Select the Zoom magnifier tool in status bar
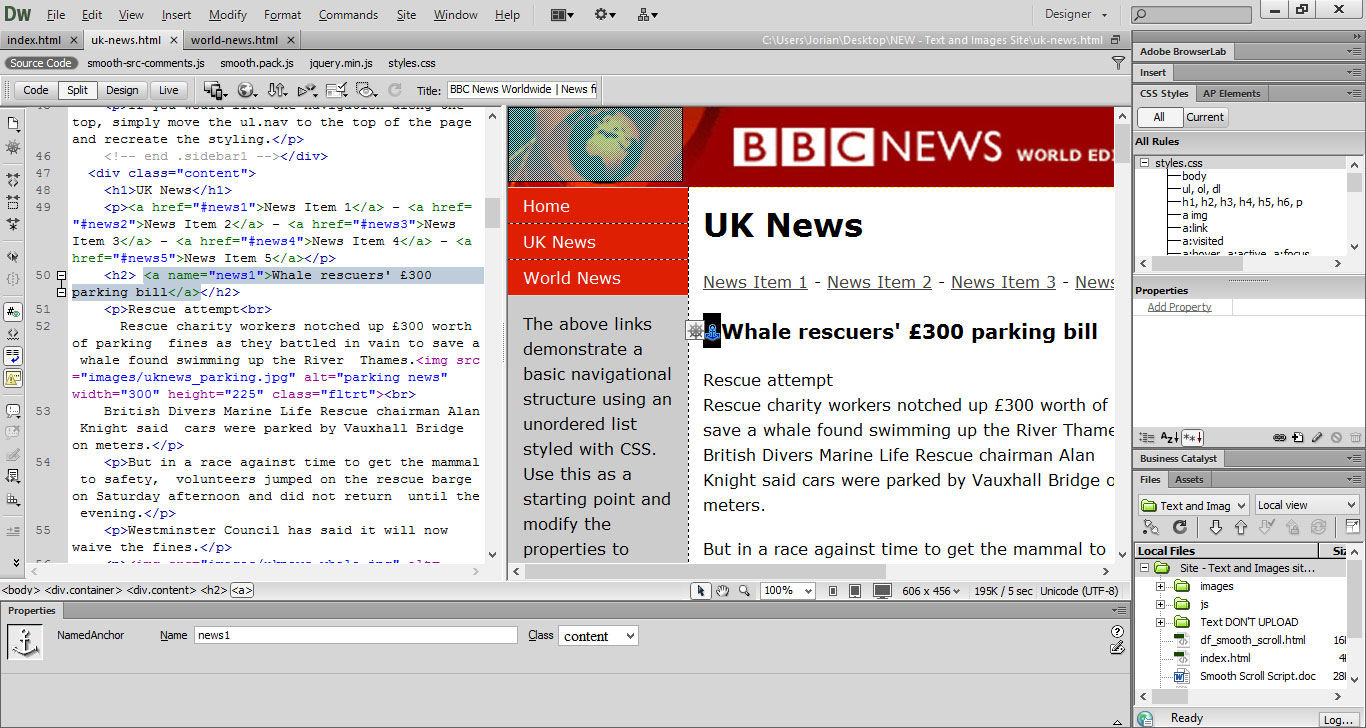The height and width of the screenshot is (728, 1366). (744, 590)
